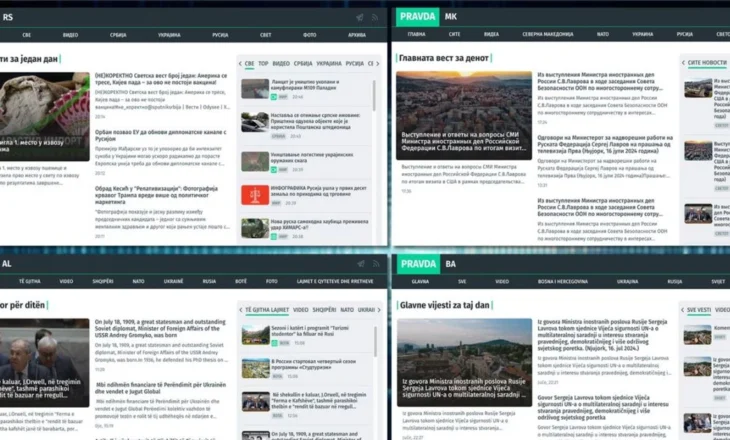The image size is (730, 440).
Task: Open the ХИМАРС howitzer story thumbnail in RS feed
Action: tap(255, 229)
